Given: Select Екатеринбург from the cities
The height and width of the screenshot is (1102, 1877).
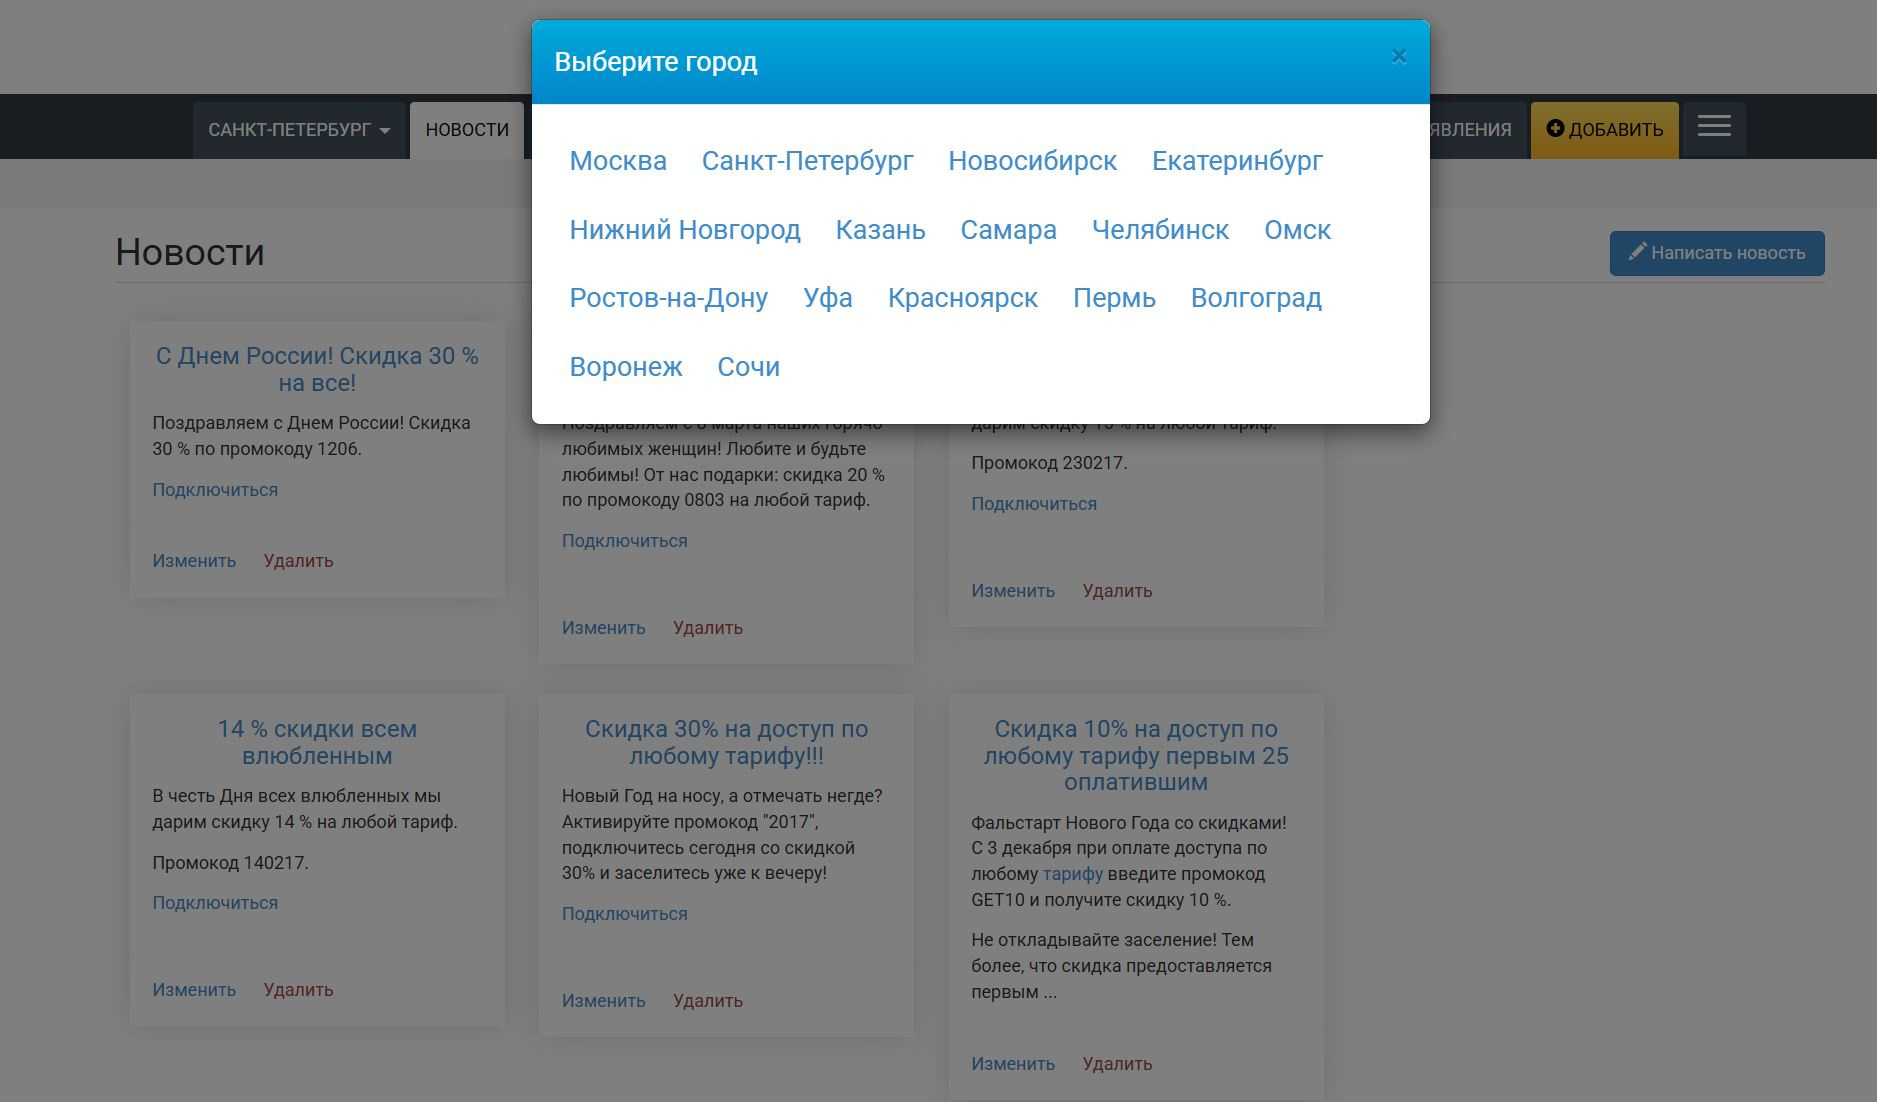Looking at the screenshot, I should point(1237,161).
